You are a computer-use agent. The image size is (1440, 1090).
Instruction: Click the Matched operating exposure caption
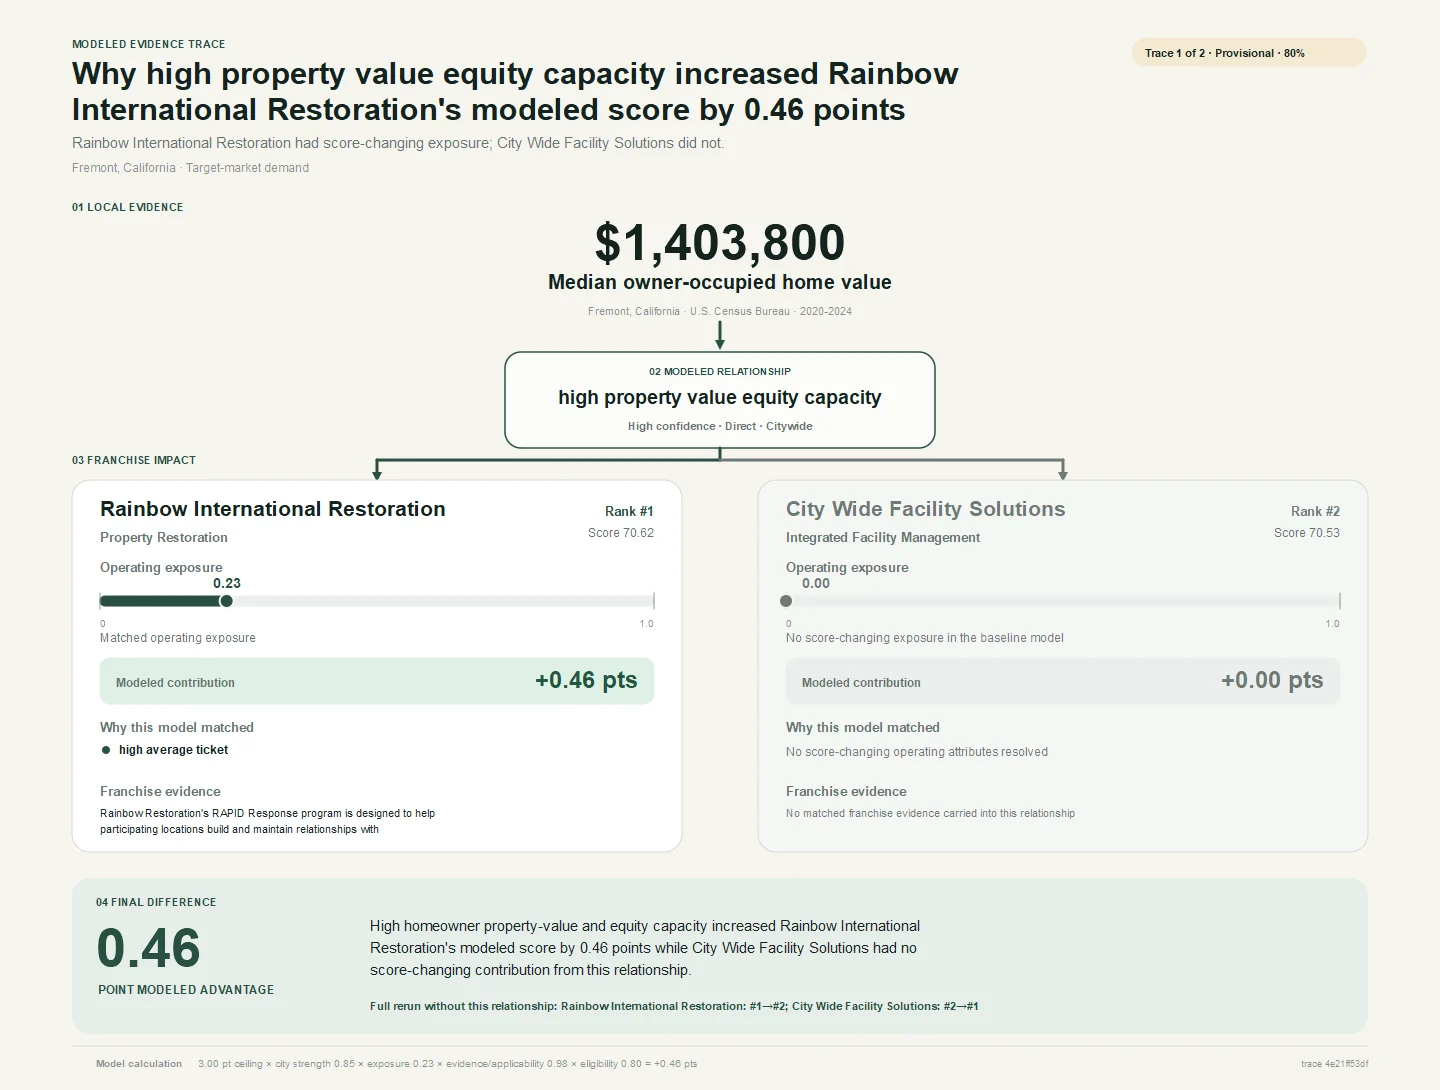pyautogui.click(x=178, y=638)
